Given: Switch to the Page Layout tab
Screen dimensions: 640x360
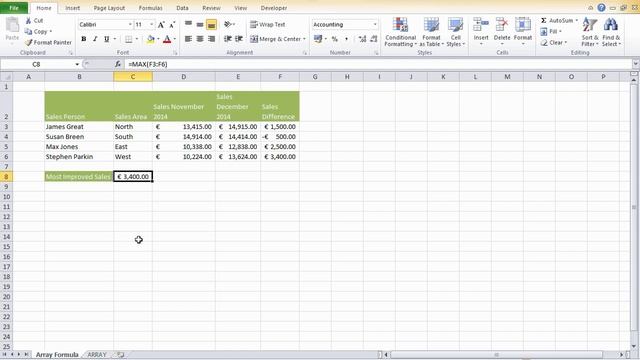Looking at the screenshot, I should coord(109,8).
